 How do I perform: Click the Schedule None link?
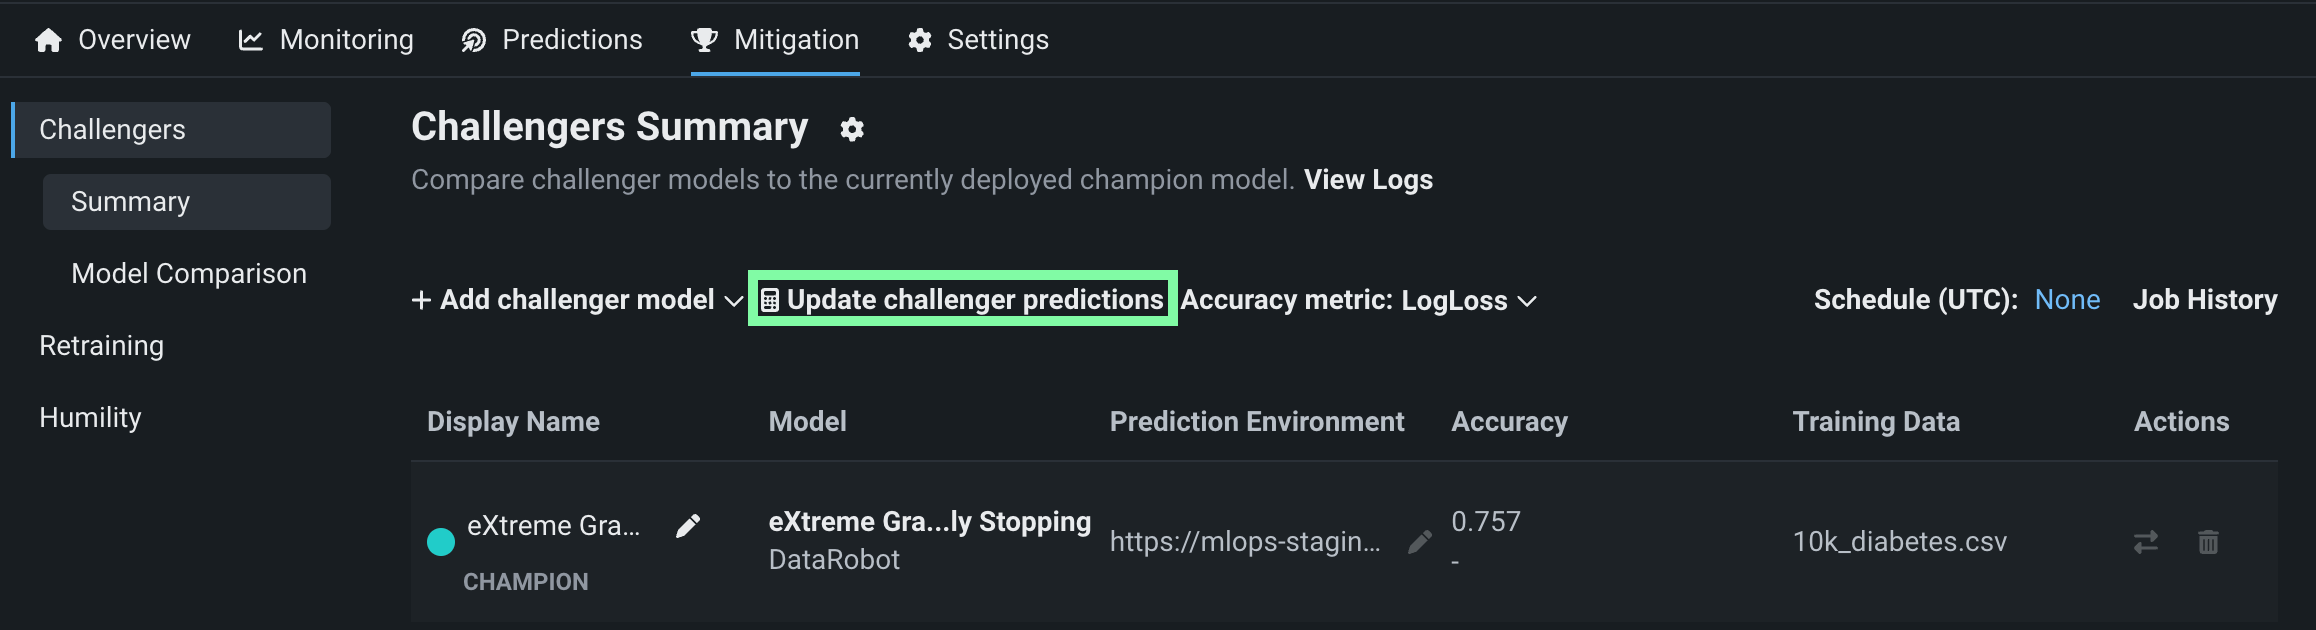click(2067, 300)
